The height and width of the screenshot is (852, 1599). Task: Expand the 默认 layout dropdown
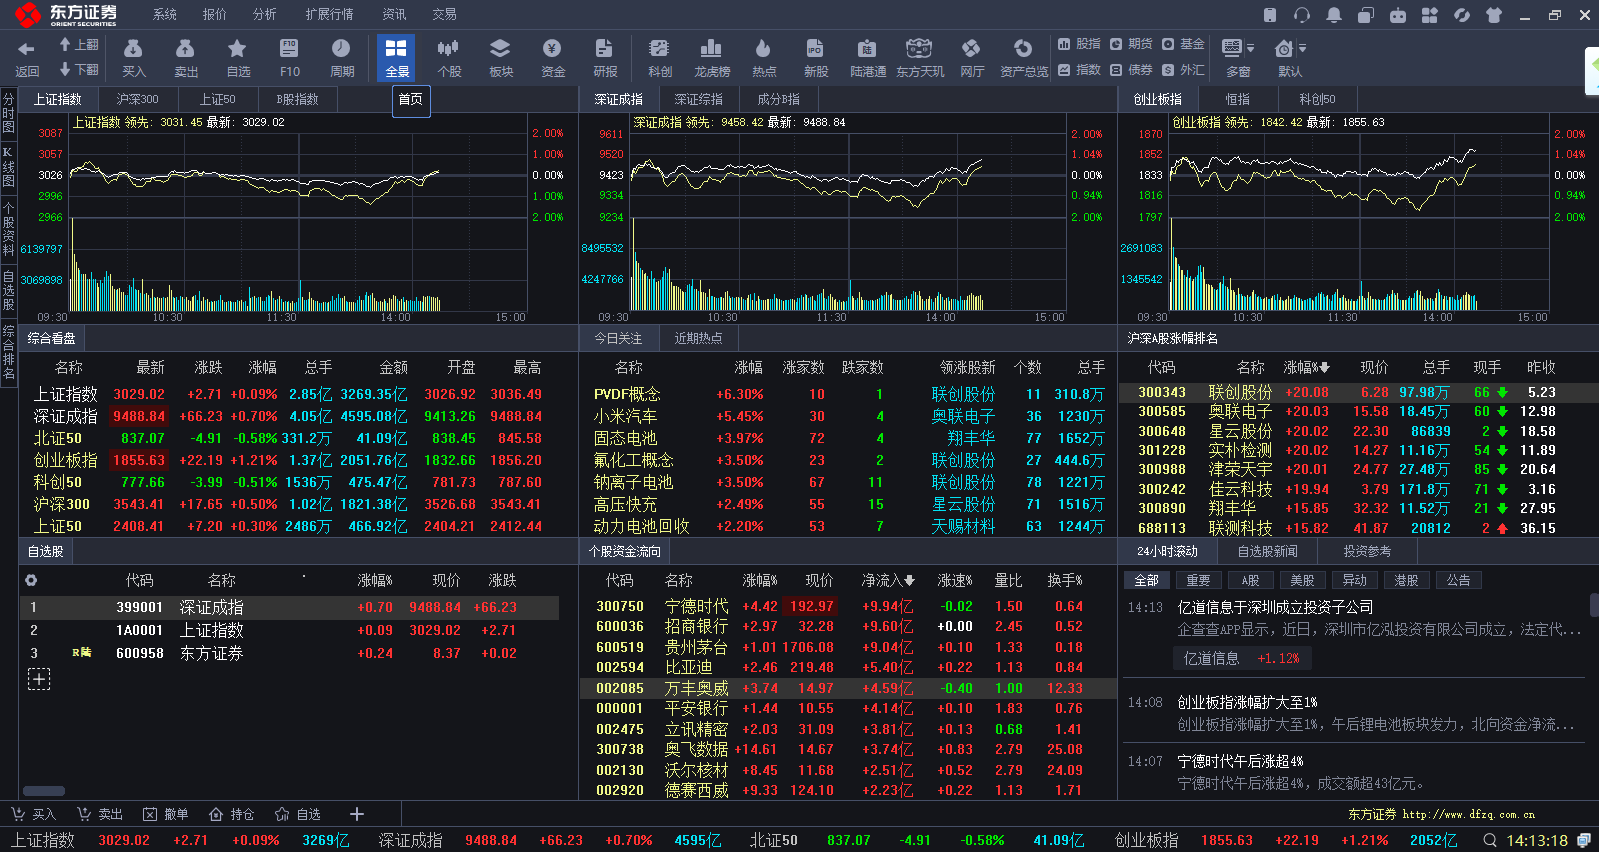tap(1302, 48)
